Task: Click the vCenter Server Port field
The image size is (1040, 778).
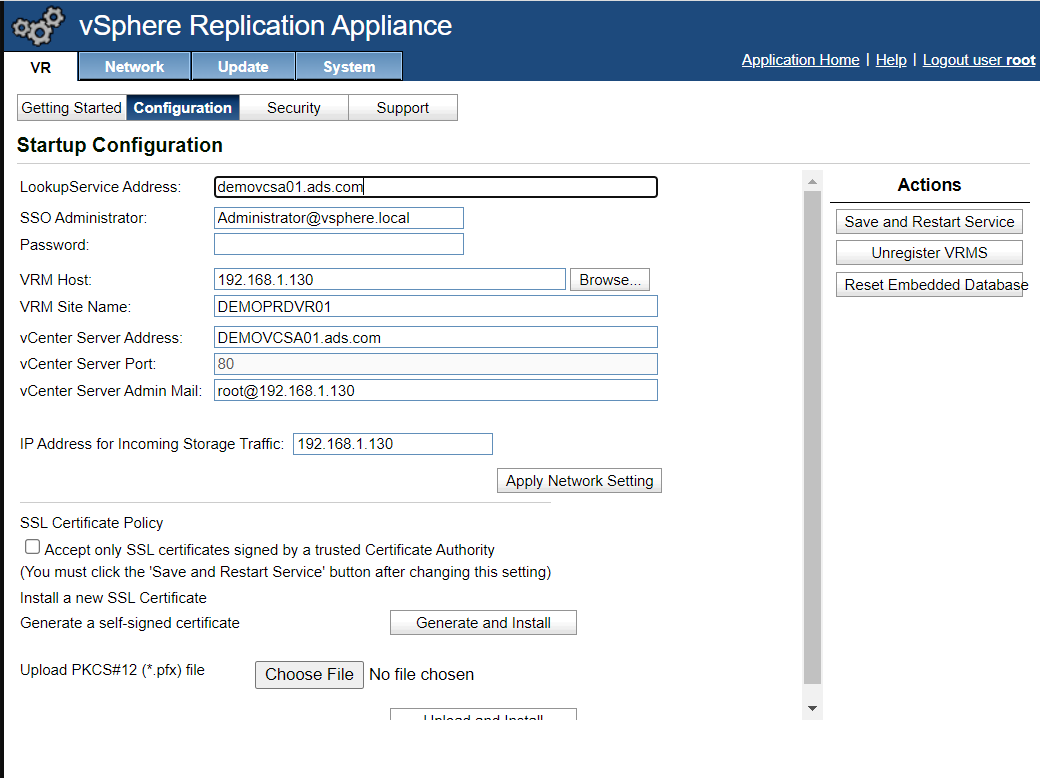Action: pos(436,363)
